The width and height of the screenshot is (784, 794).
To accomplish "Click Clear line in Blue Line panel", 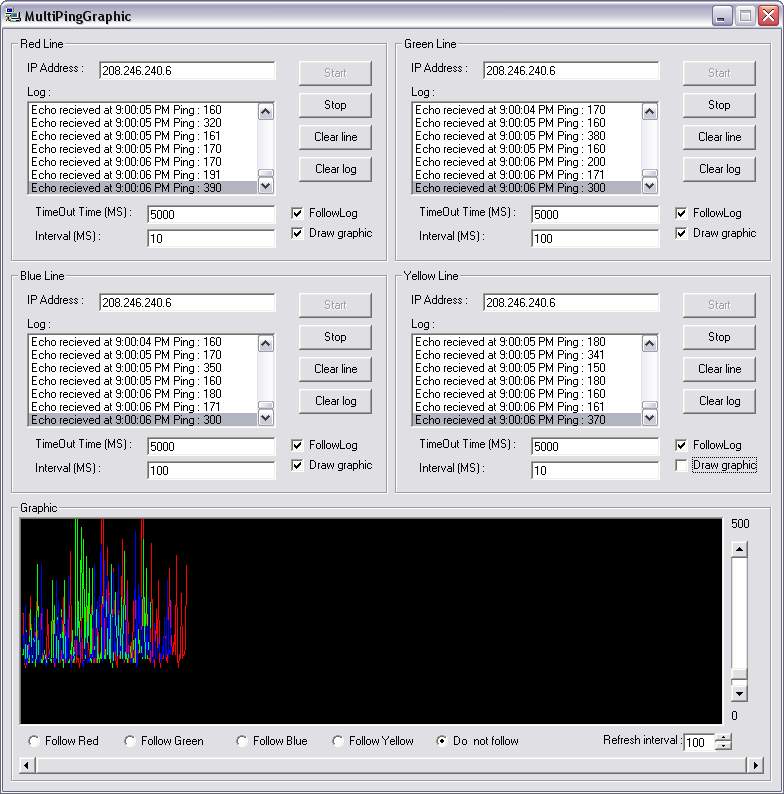I will (335, 369).
